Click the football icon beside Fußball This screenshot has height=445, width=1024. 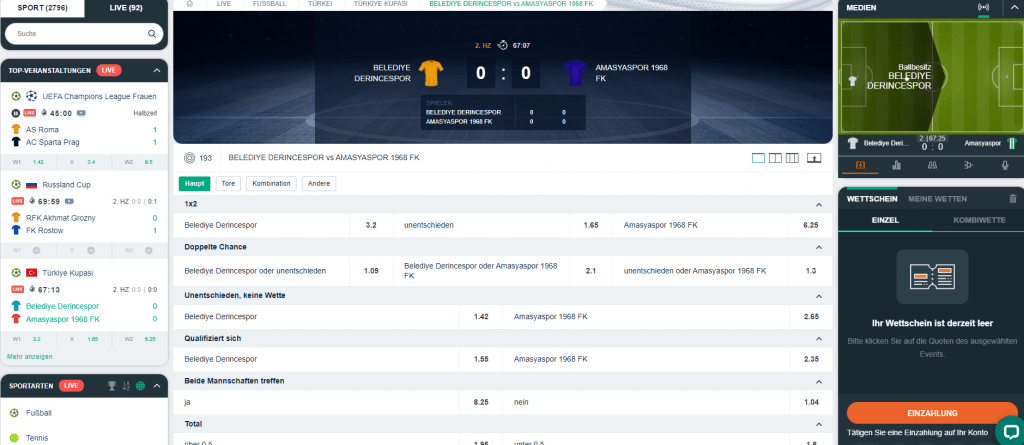[x=14, y=413]
